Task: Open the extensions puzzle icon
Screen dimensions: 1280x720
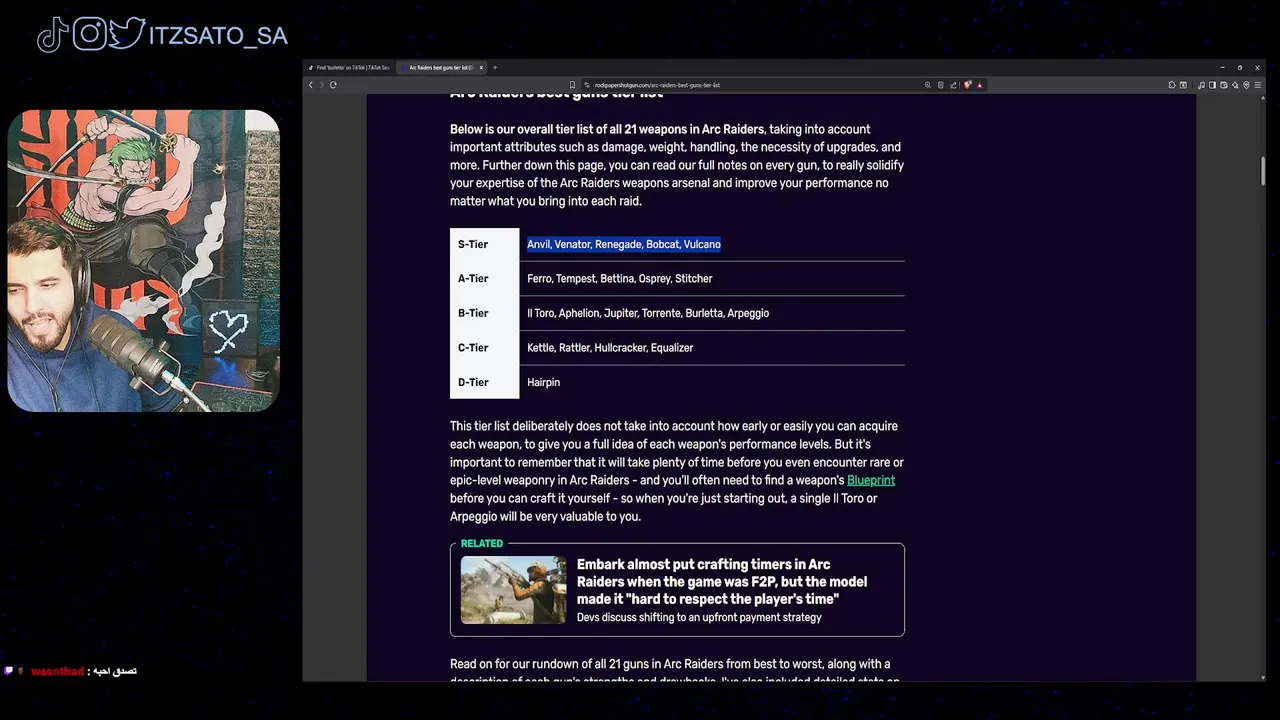Action: tap(1172, 85)
